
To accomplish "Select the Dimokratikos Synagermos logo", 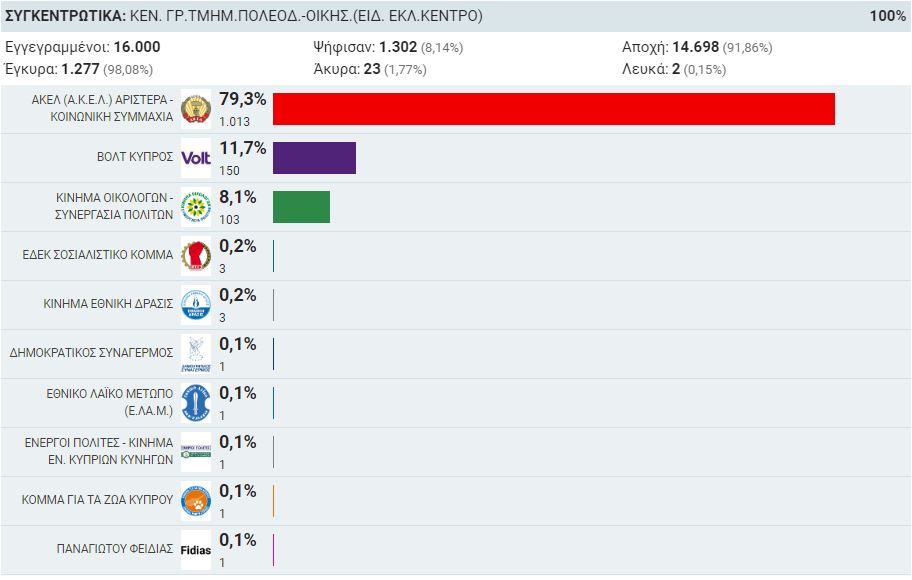I will point(195,353).
